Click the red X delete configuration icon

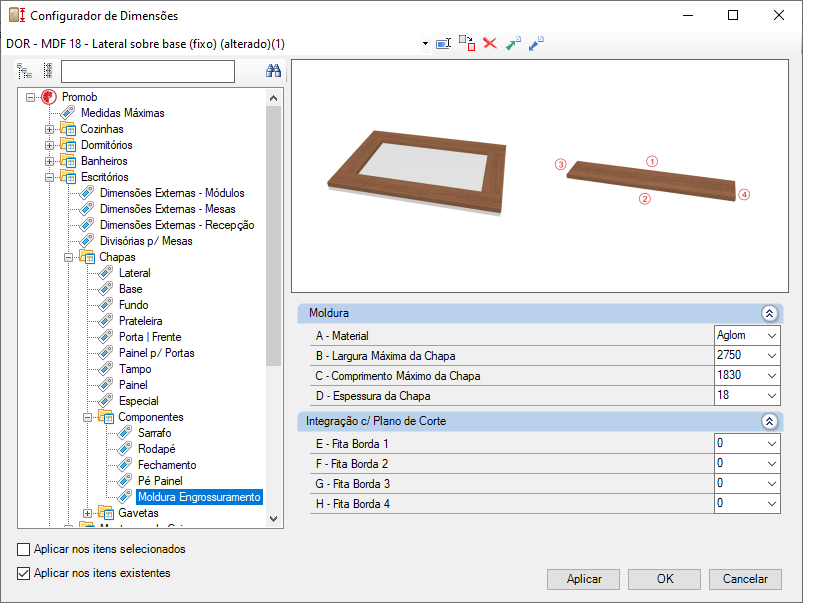pyautogui.click(x=490, y=43)
